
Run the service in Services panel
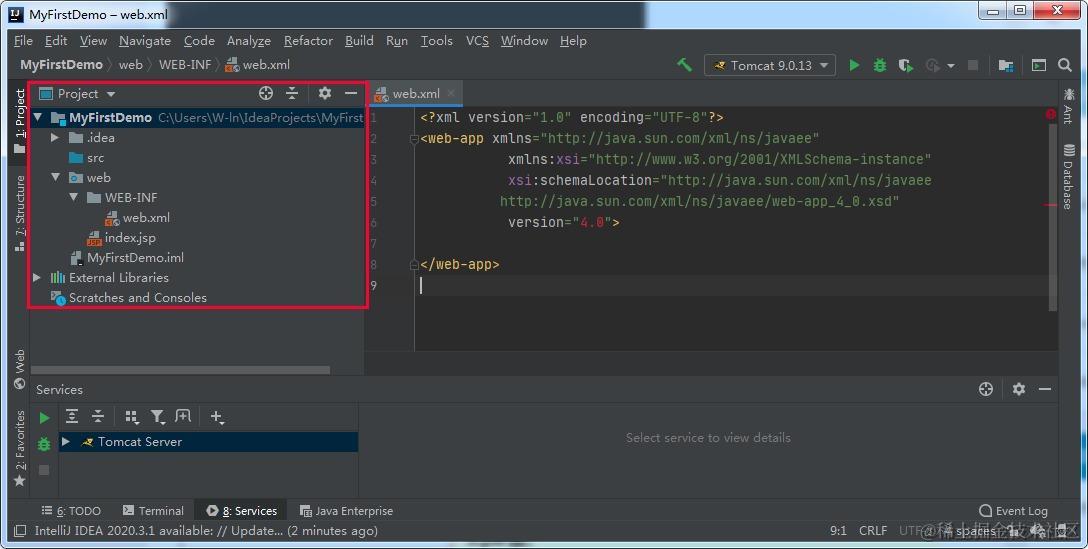(x=44, y=417)
